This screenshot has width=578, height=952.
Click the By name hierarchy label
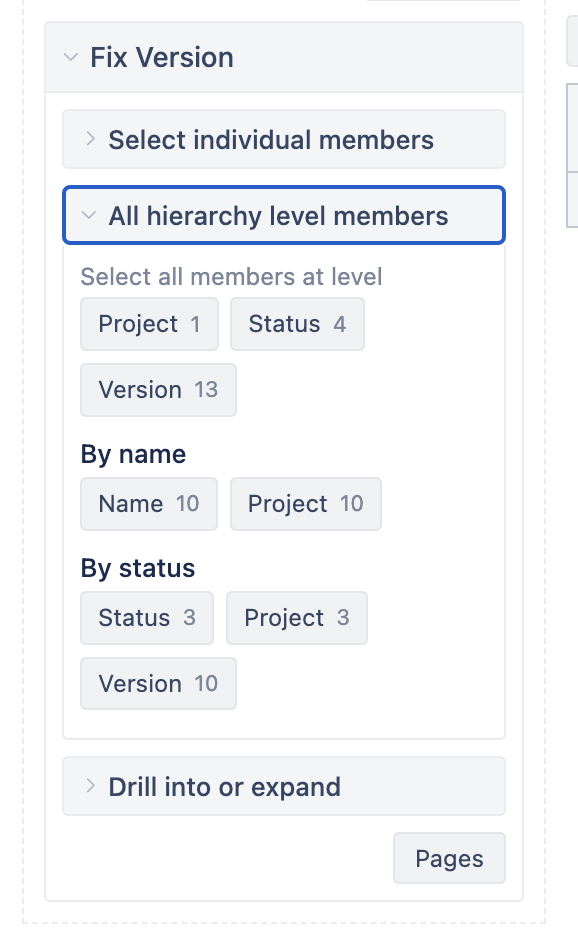click(133, 454)
